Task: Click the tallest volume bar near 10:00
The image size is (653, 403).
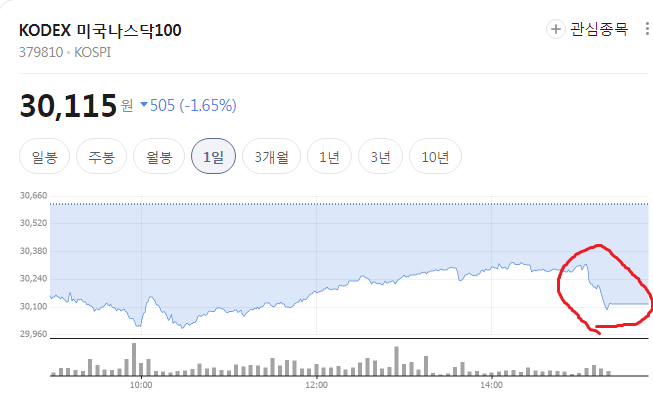Action: (134, 359)
